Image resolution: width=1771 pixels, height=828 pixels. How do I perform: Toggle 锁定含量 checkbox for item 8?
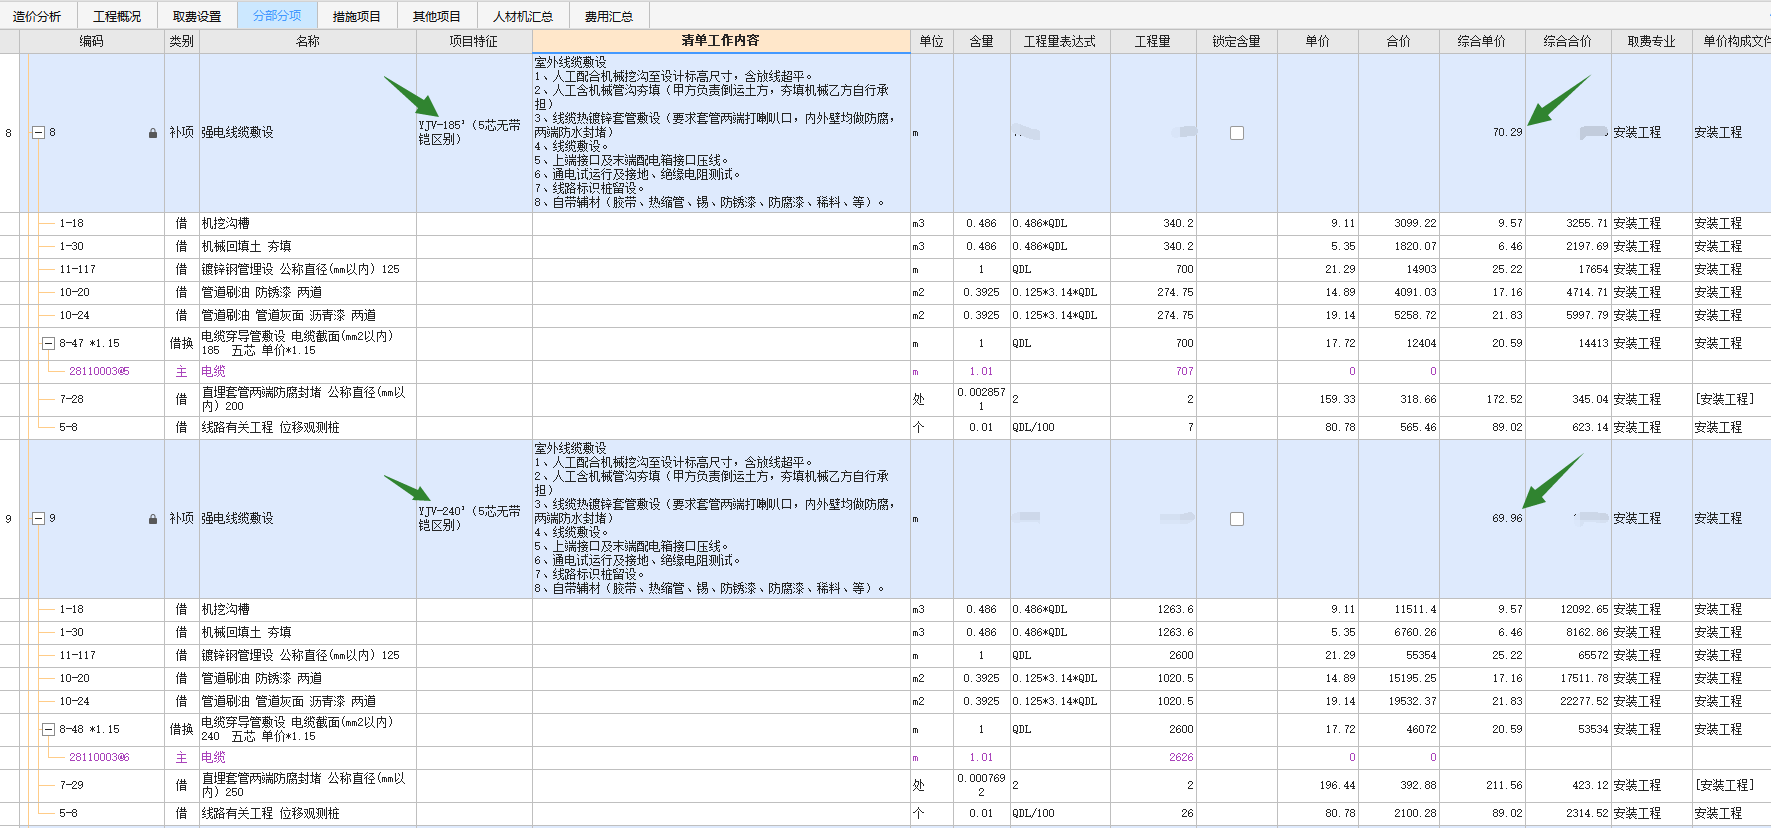[1237, 133]
